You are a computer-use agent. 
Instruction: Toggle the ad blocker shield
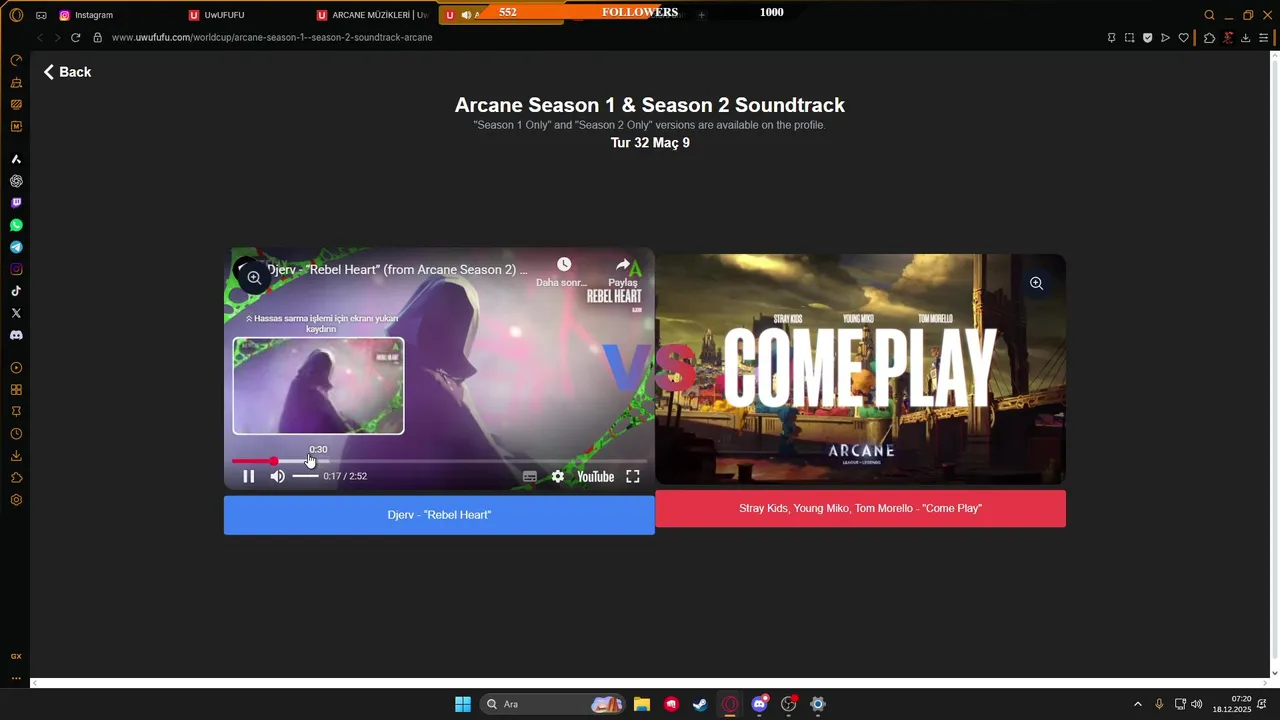point(1147,38)
